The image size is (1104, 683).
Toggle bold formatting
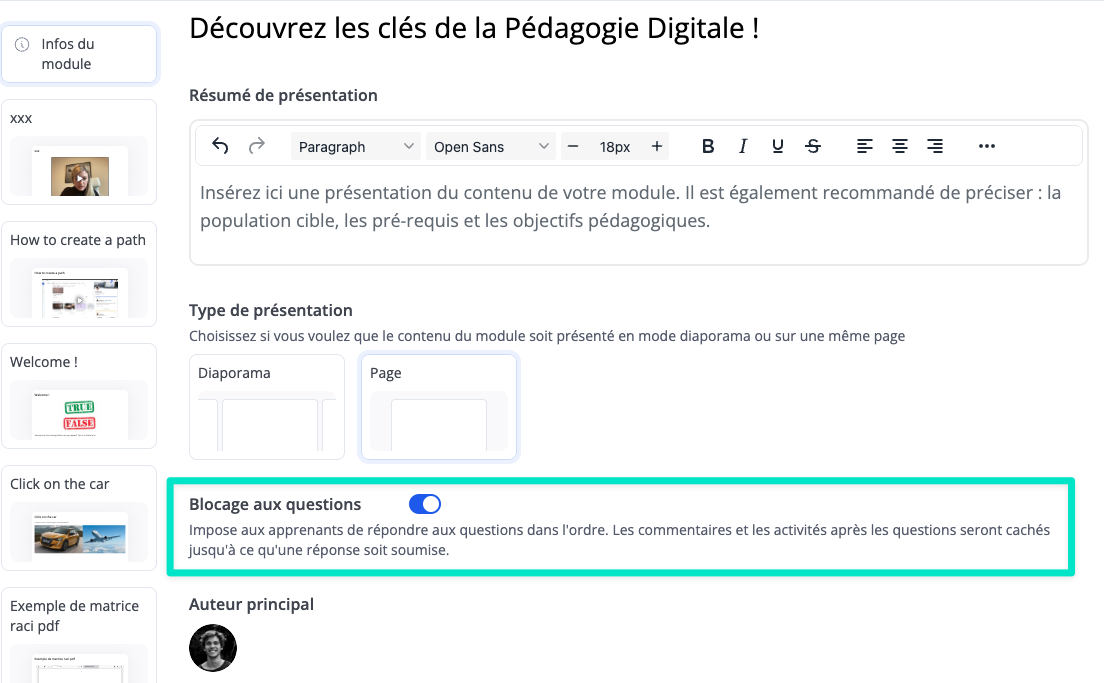point(708,146)
